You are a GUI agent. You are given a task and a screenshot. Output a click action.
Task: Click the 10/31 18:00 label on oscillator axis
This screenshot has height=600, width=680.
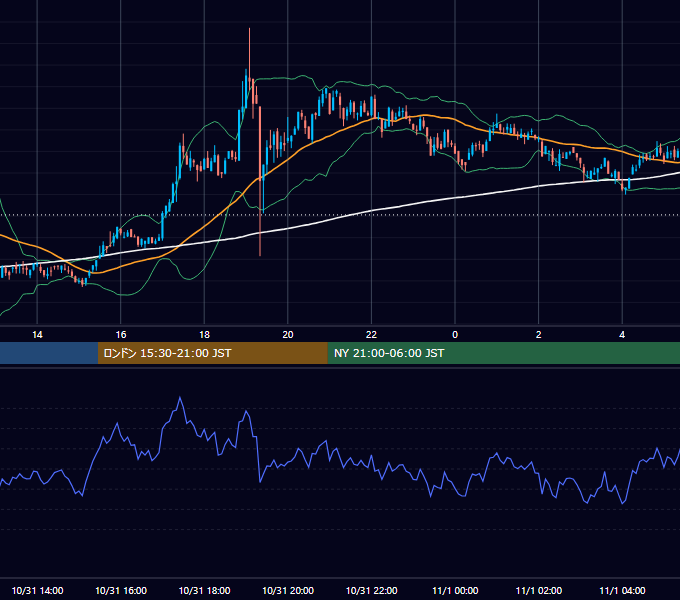pyautogui.click(x=204, y=590)
